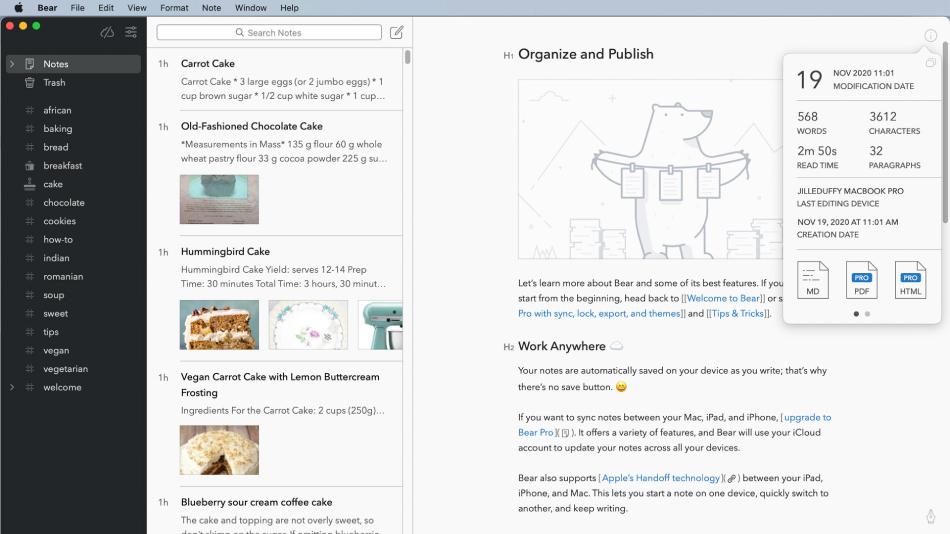Switch to second info panel page dot
Image resolution: width=950 pixels, height=534 pixels.
868,314
